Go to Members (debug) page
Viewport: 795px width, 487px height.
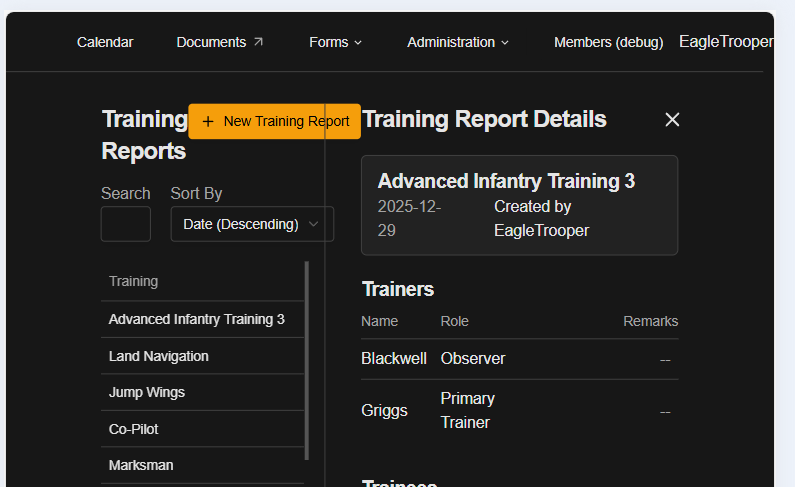pos(608,42)
